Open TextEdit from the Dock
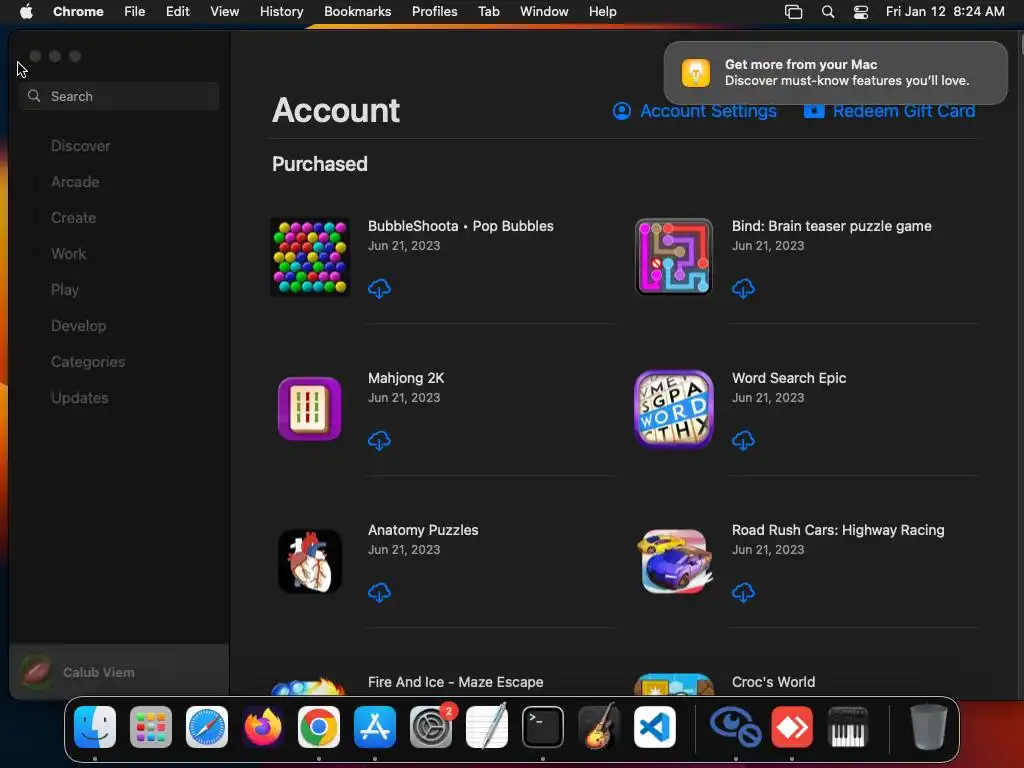This screenshot has width=1024, height=768. (487, 727)
